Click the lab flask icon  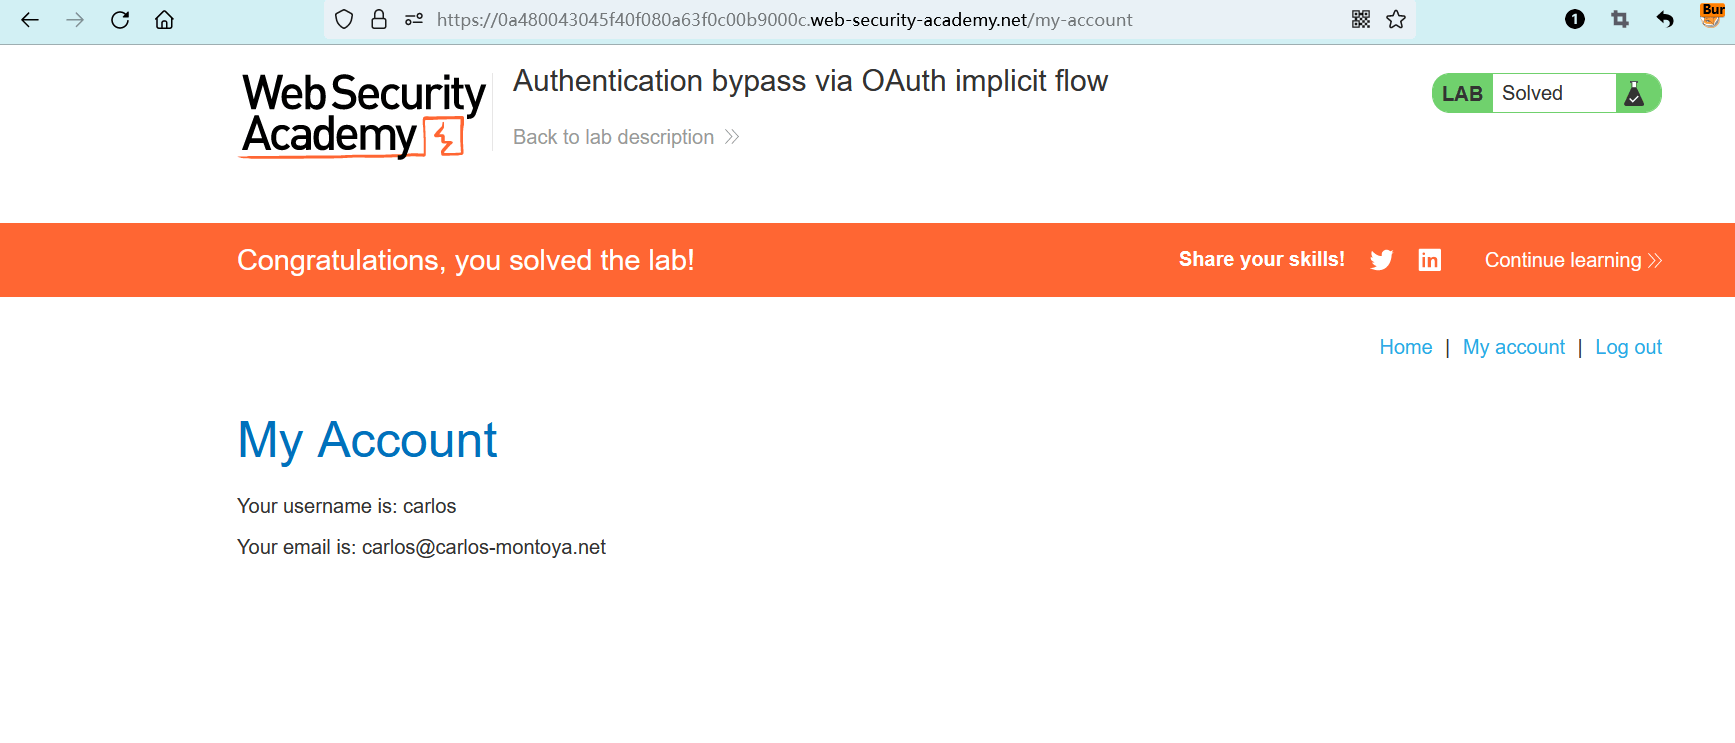(1634, 94)
